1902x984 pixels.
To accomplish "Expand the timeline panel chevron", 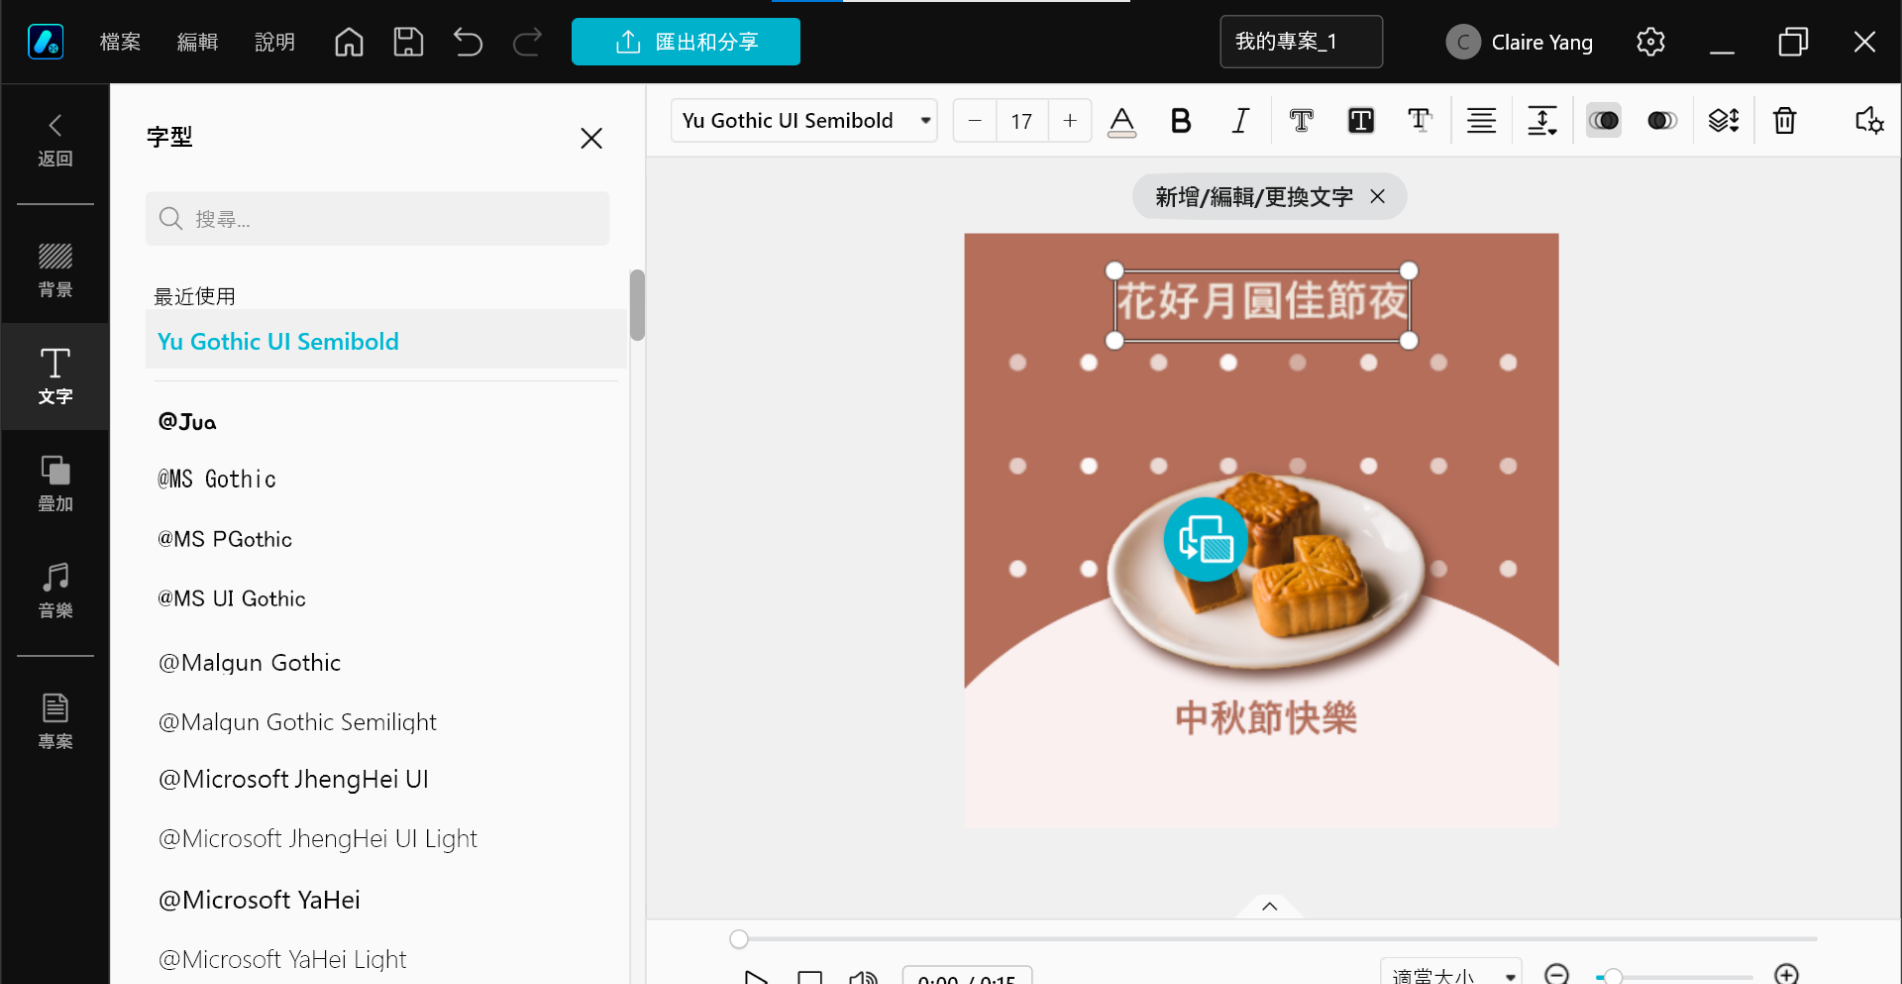I will click(x=1269, y=906).
